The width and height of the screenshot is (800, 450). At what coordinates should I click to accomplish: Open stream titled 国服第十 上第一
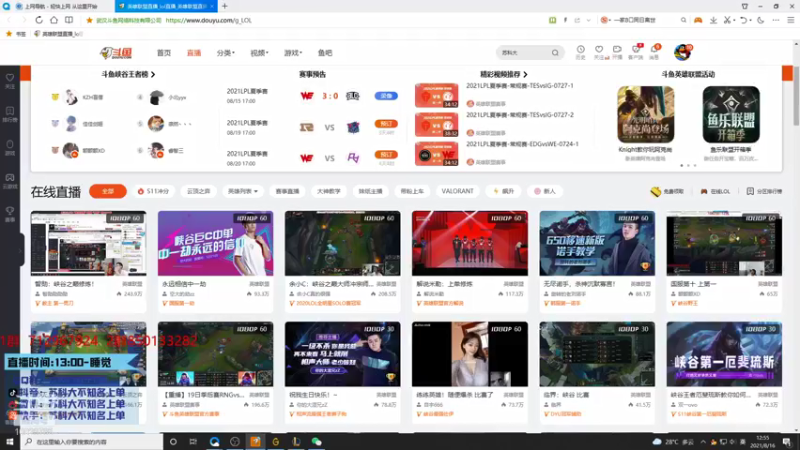pyautogui.click(x=693, y=284)
